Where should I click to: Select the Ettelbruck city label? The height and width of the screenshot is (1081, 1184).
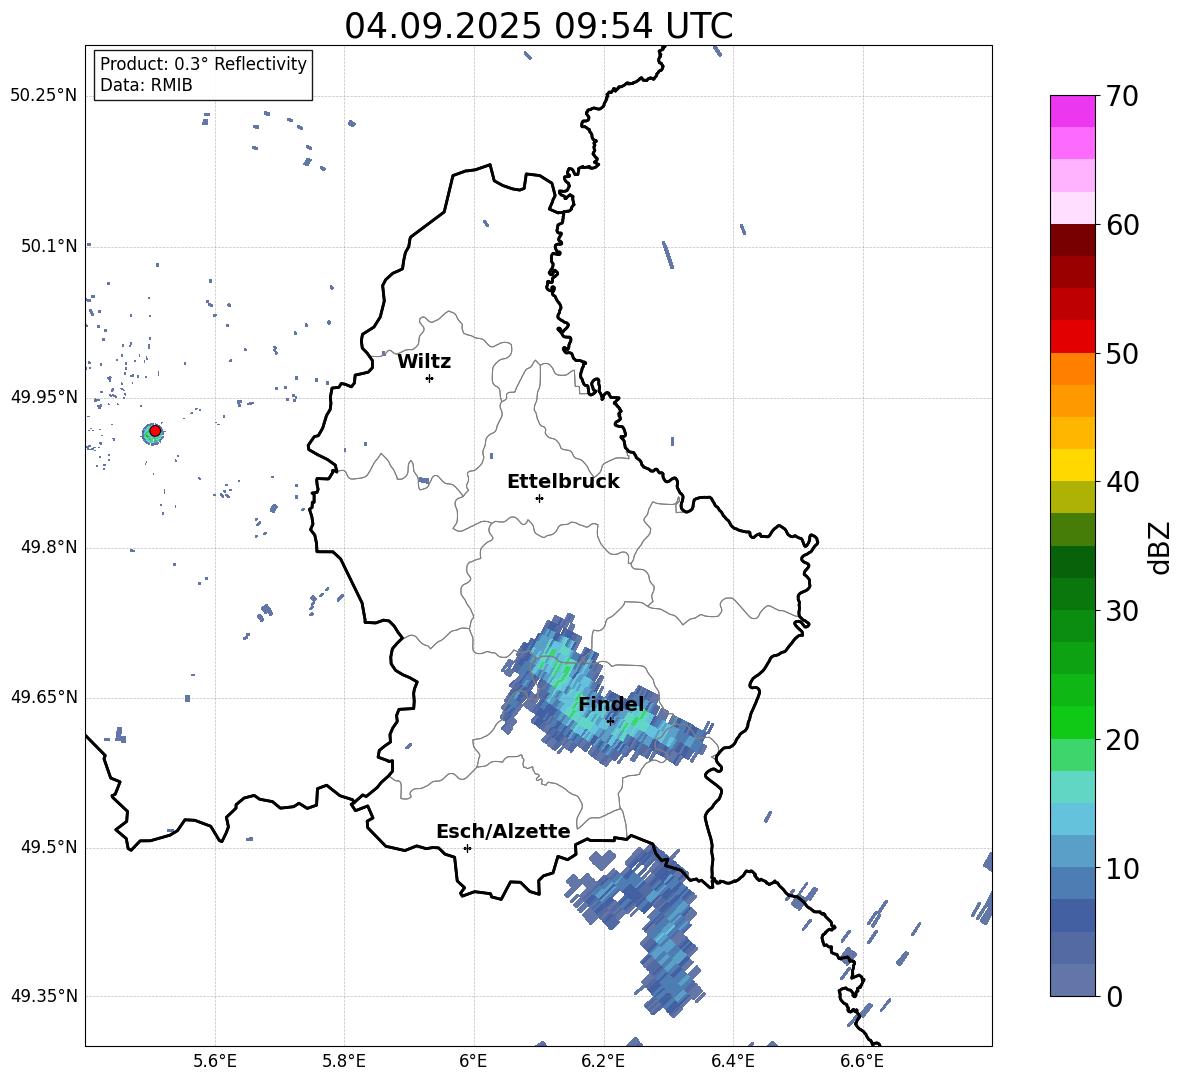[563, 482]
